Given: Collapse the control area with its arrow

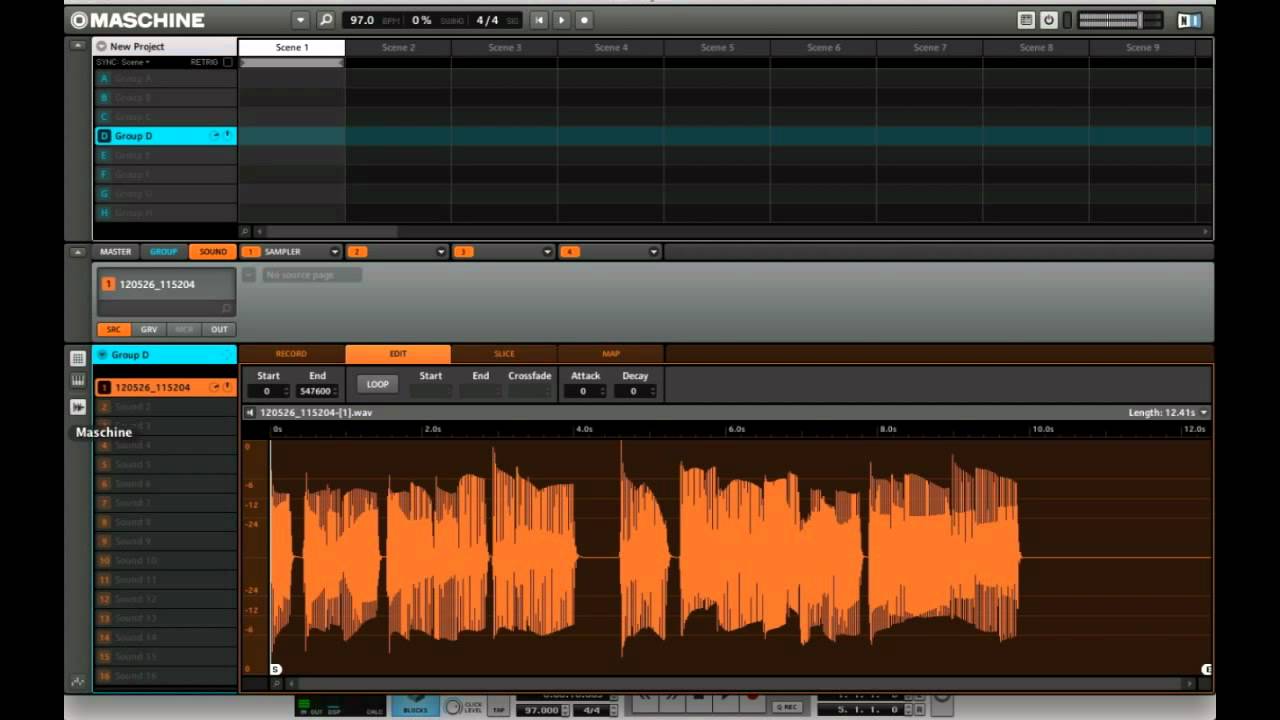Looking at the screenshot, I should click(77, 252).
